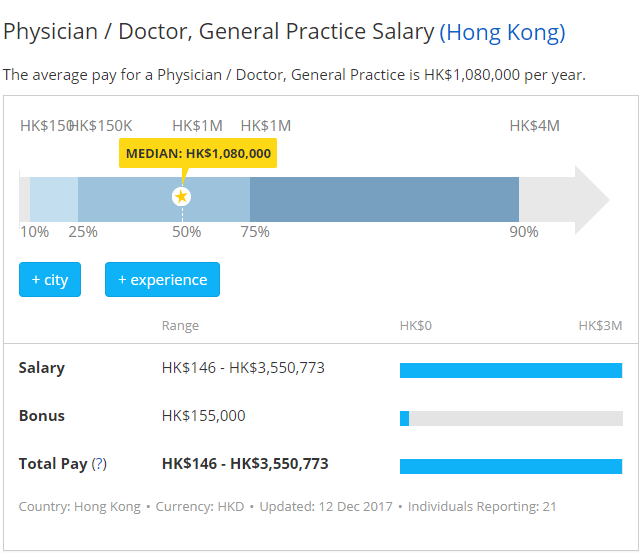Click the 90% percentile label
Image resolution: width=639 pixels, height=554 pixels.
coord(523,232)
